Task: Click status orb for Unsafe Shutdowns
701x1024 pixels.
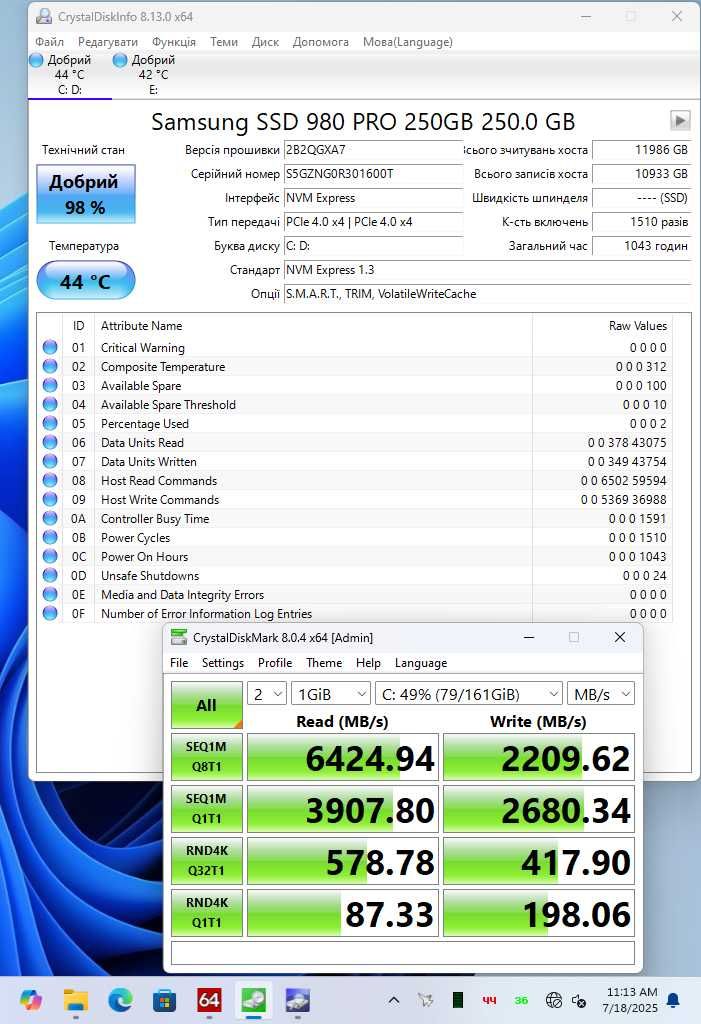Action: tap(50, 575)
